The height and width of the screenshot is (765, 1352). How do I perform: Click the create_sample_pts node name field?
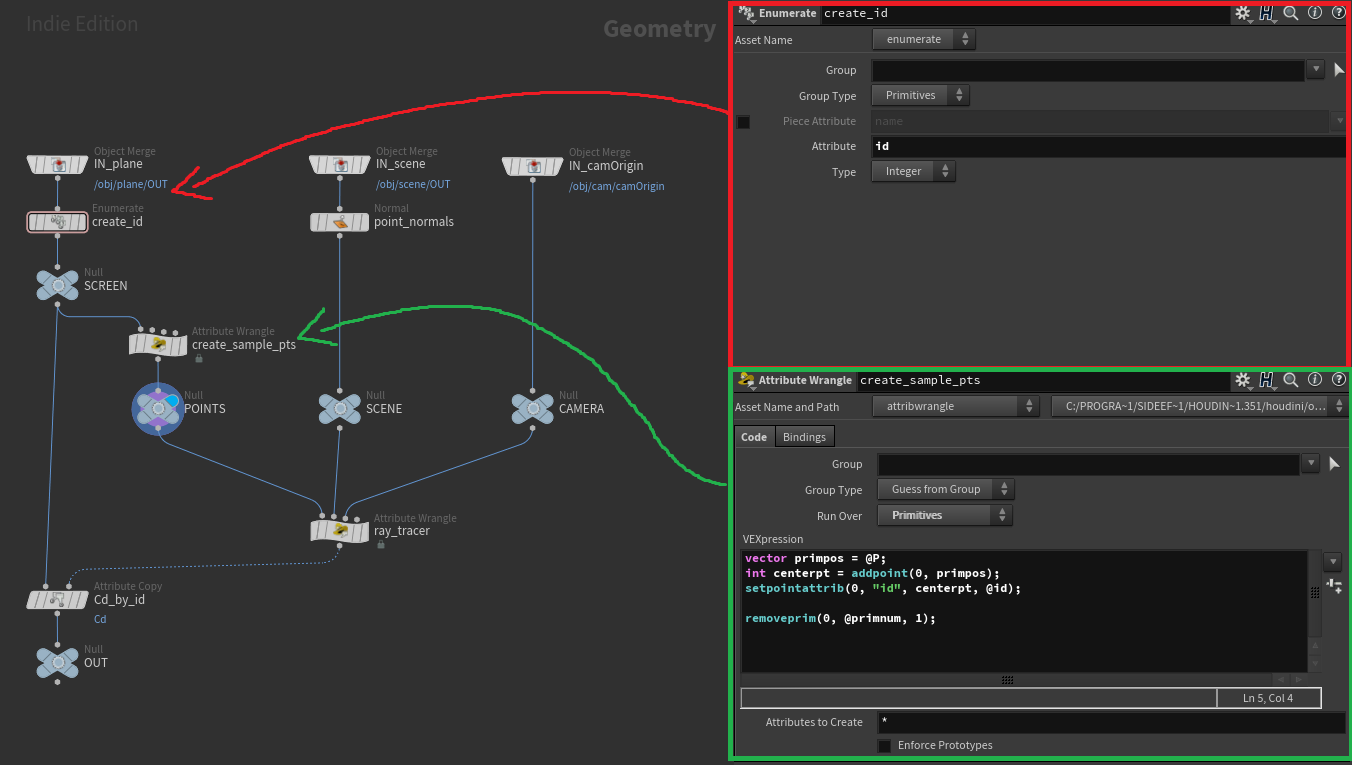(1042, 380)
